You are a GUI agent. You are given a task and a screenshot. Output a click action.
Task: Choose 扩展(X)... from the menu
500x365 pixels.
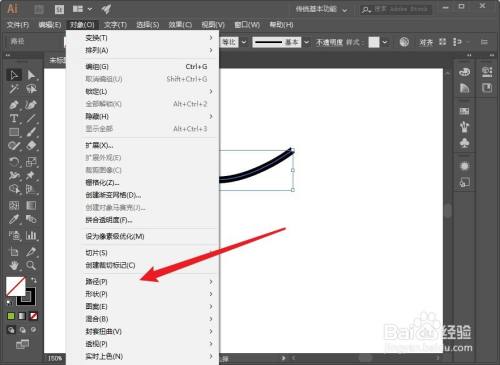(143, 145)
